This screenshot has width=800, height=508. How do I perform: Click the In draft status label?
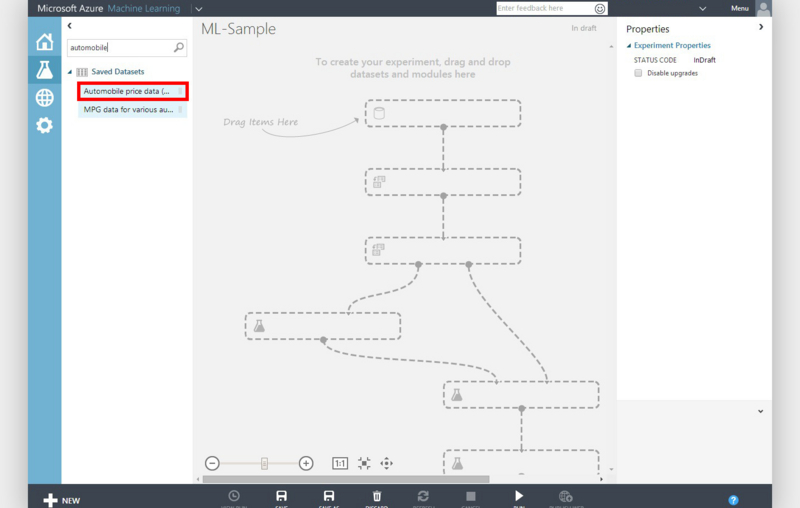coord(584,28)
